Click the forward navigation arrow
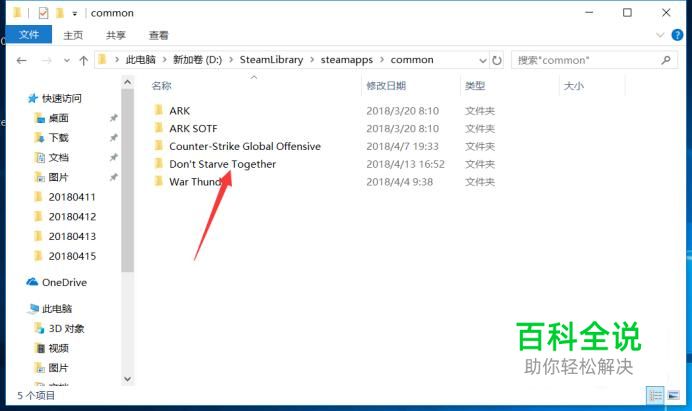 coord(46,60)
